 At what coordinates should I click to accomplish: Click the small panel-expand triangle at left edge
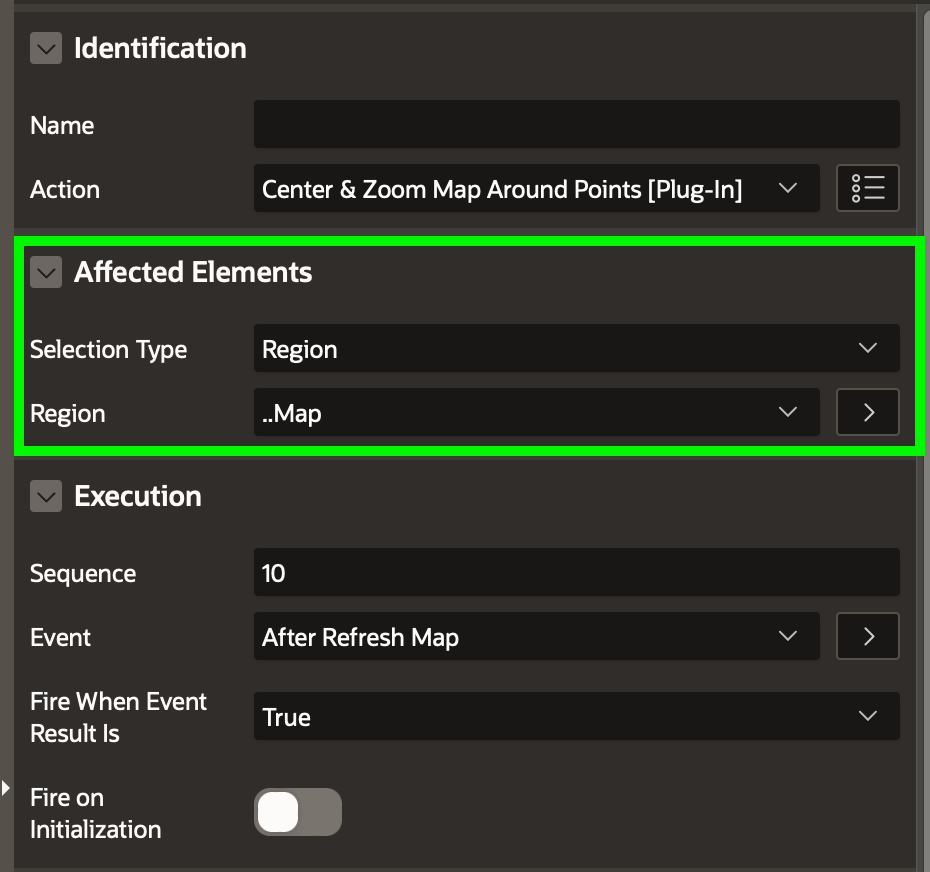5,788
